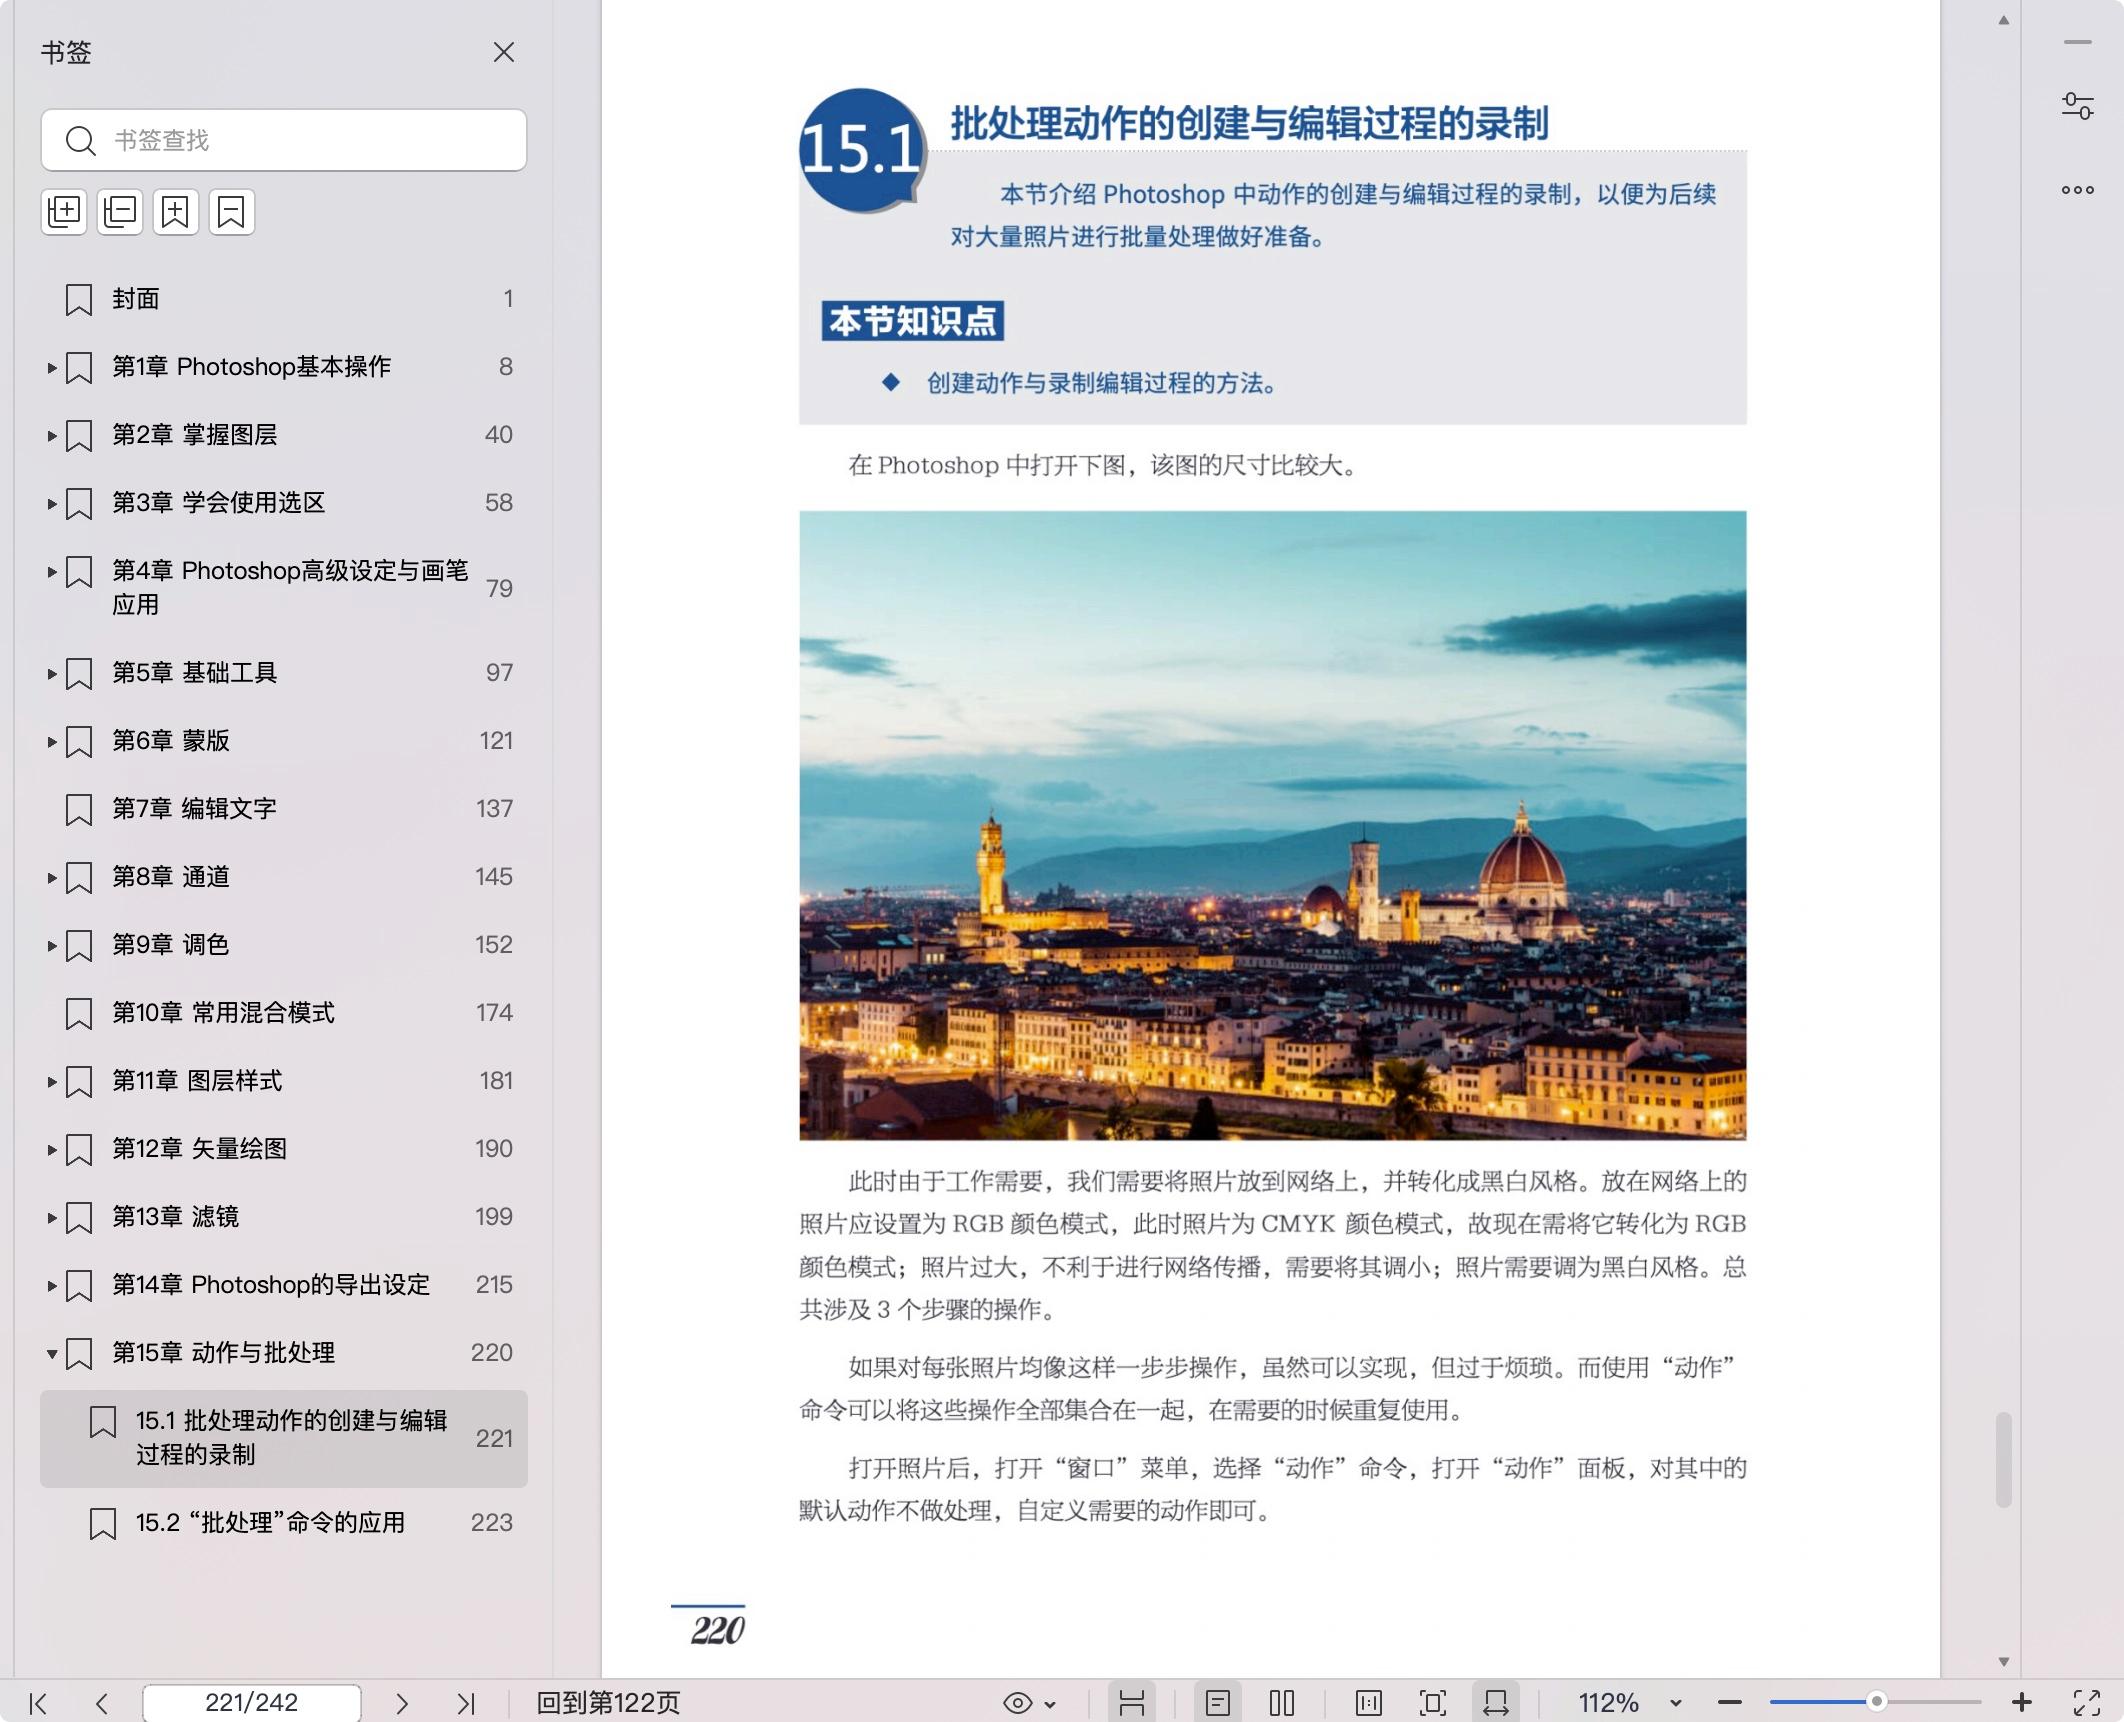Open the settings sliders icon
Image resolution: width=2124 pixels, height=1722 pixels.
click(2078, 105)
